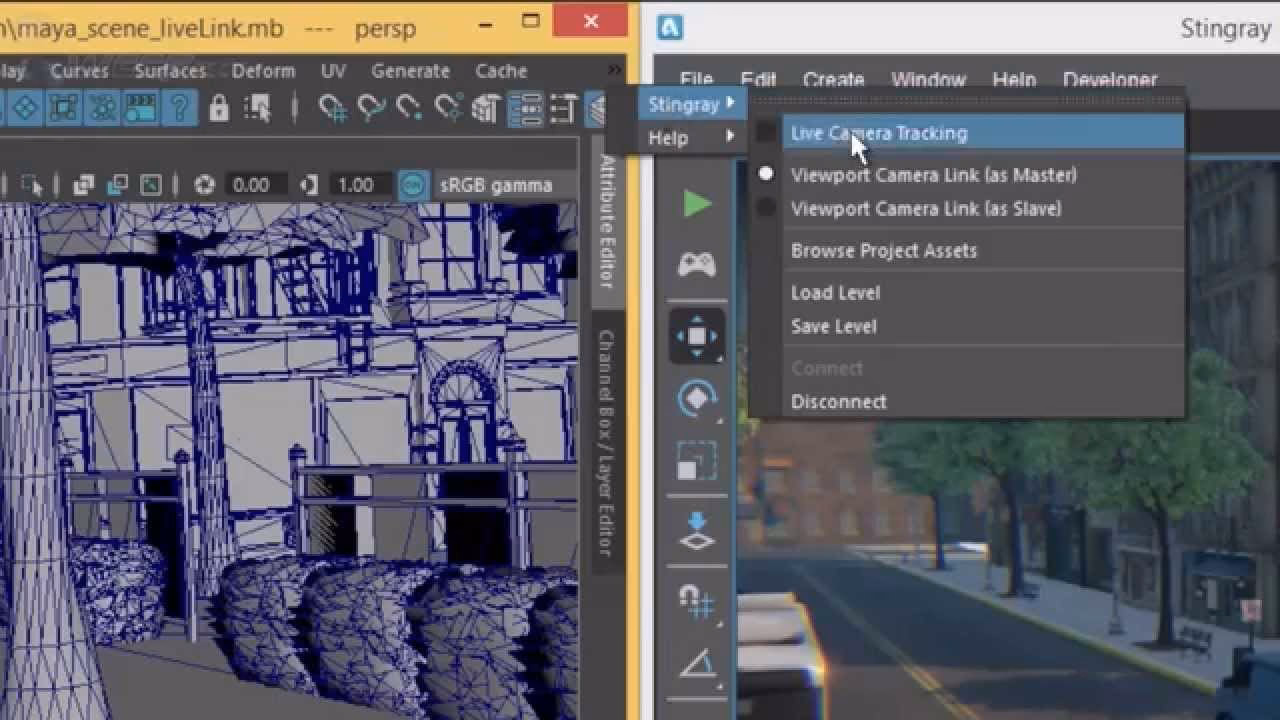Select Viewport Camera Link as Master radio
Image resolution: width=1280 pixels, height=720 pixels.
pyautogui.click(x=766, y=174)
